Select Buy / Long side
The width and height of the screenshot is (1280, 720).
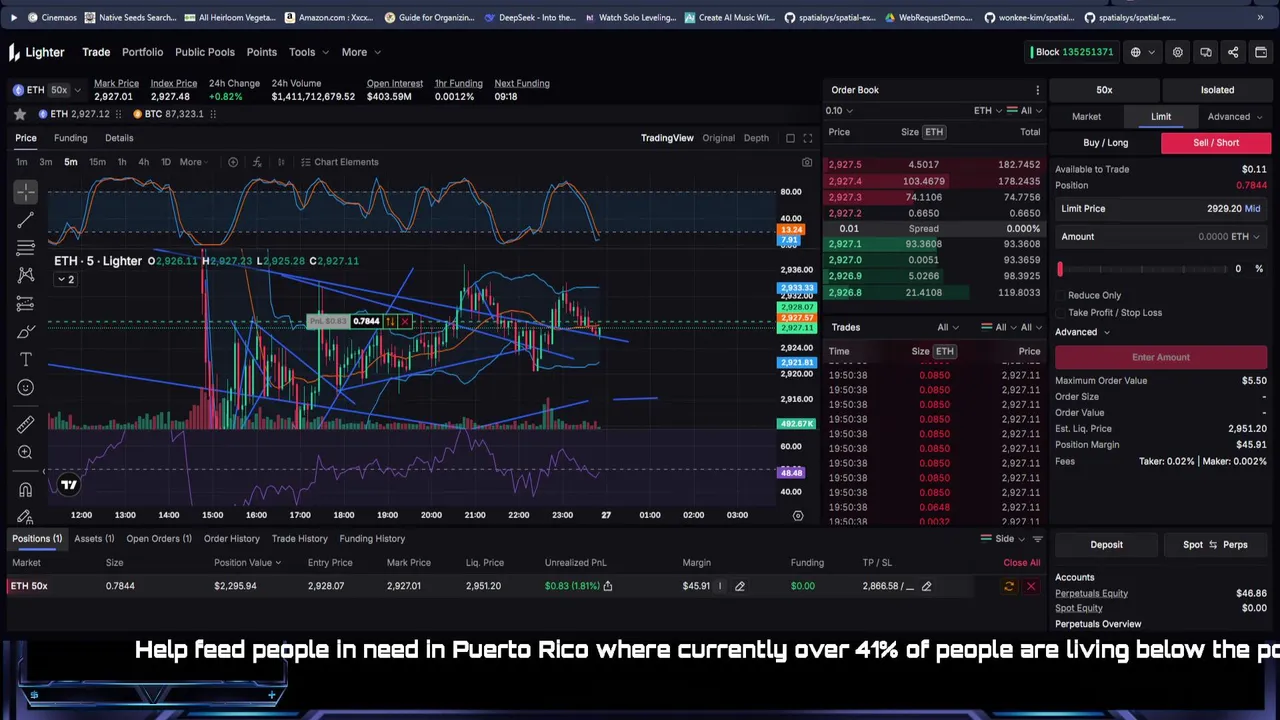[x=1105, y=142]
